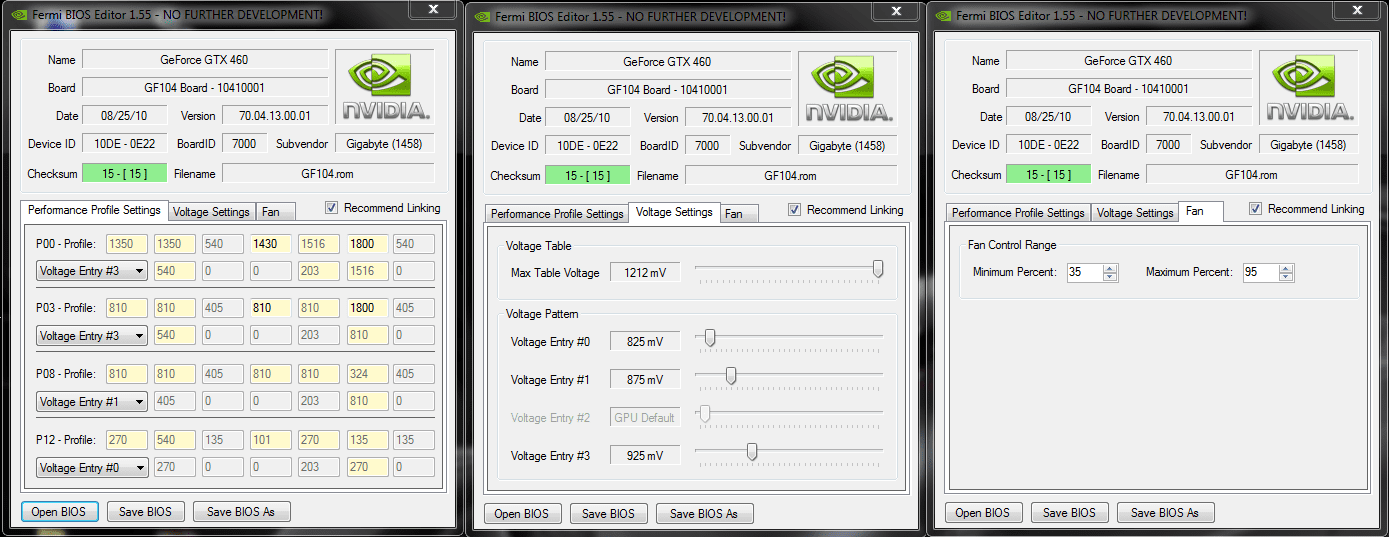Click Open BIOS in Performance Profile window
1389x537 pixels.
[59, 511]
